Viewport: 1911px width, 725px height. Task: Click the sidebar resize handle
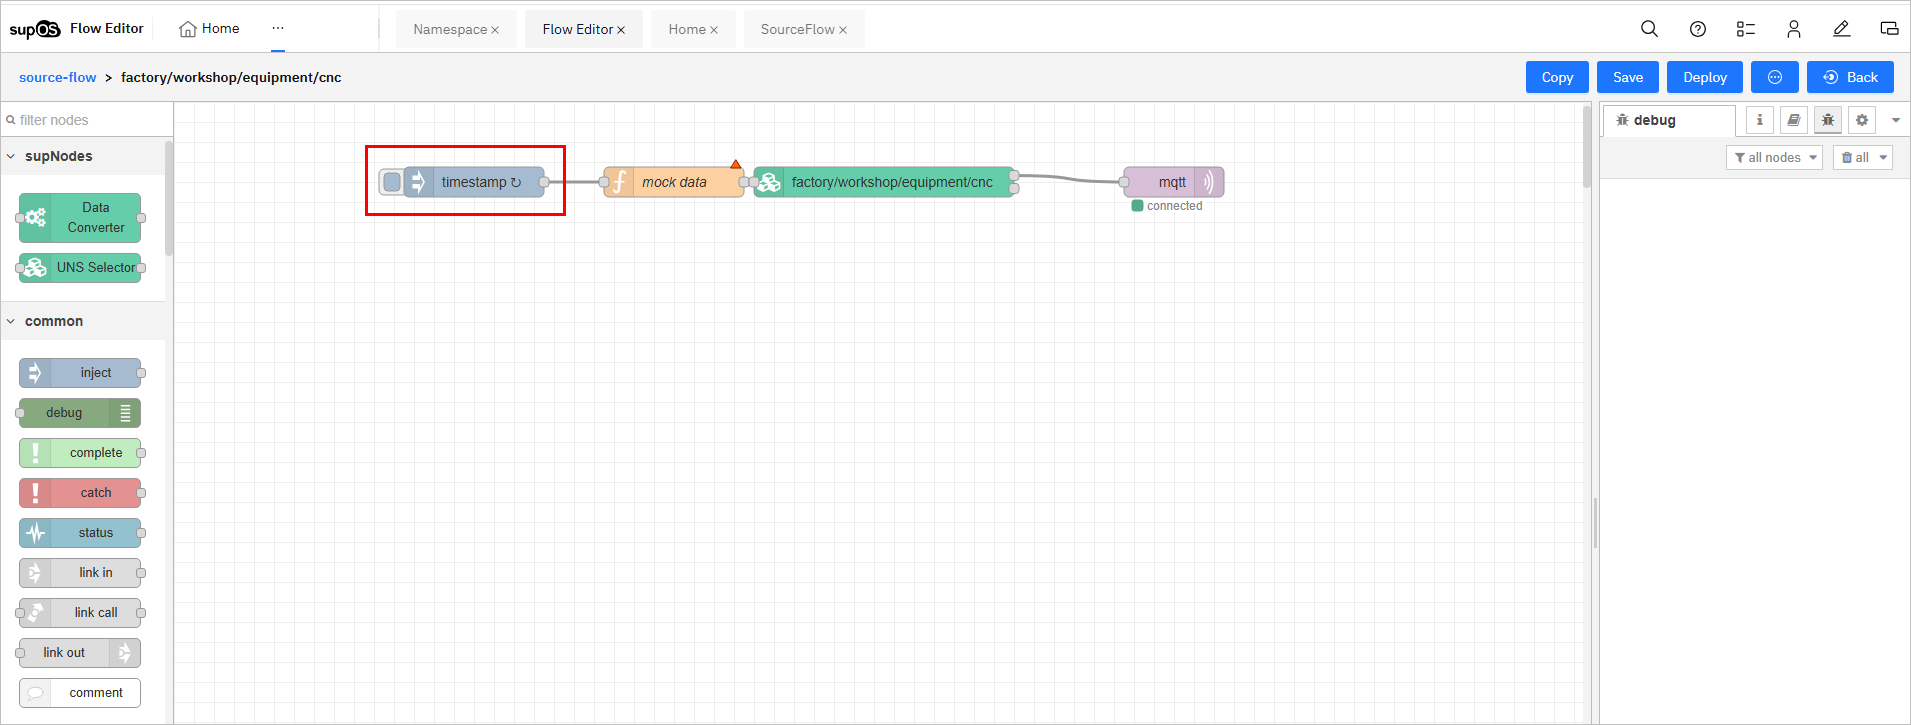1595,522
